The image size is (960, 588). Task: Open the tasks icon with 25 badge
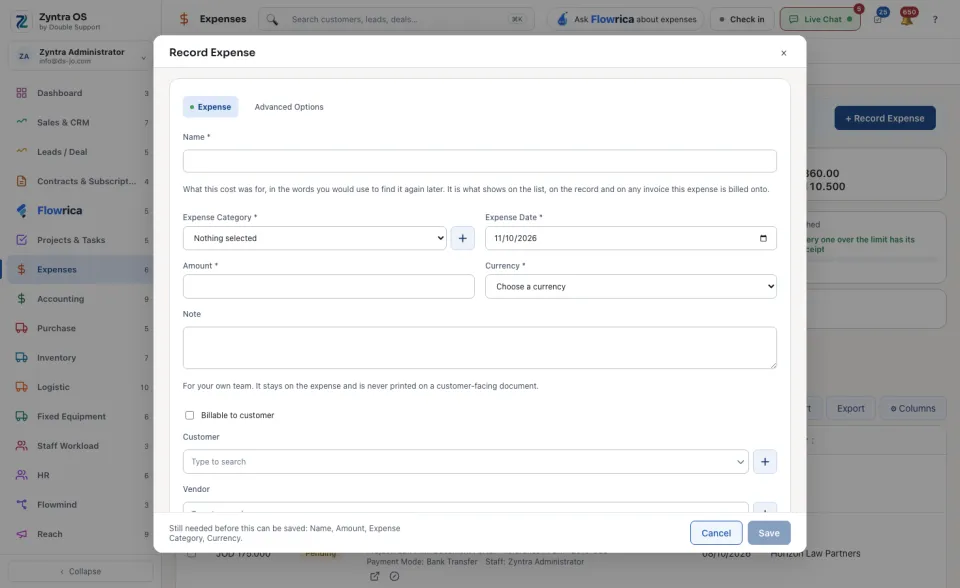point(879,19)
